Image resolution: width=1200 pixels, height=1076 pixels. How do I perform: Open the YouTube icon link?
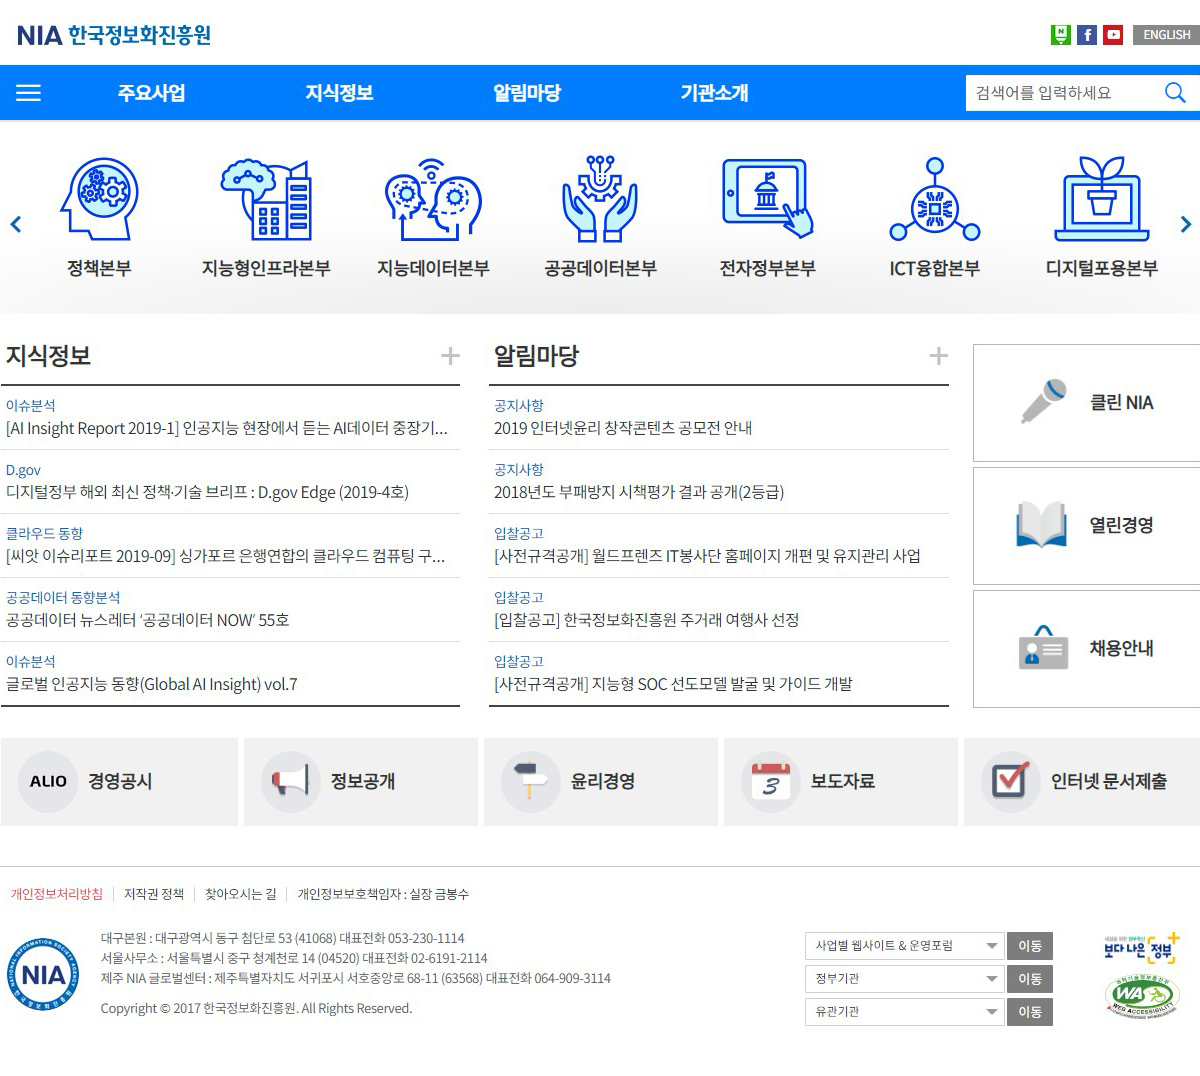[x=1113, y=35]
